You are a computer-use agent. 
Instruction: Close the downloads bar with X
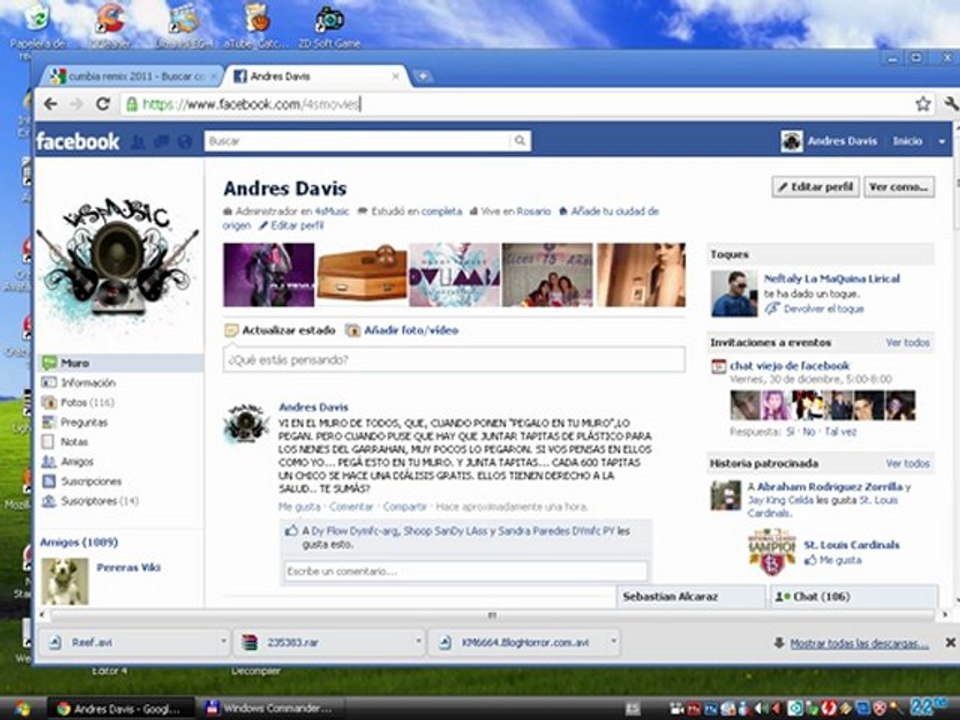tap(950, 642)
